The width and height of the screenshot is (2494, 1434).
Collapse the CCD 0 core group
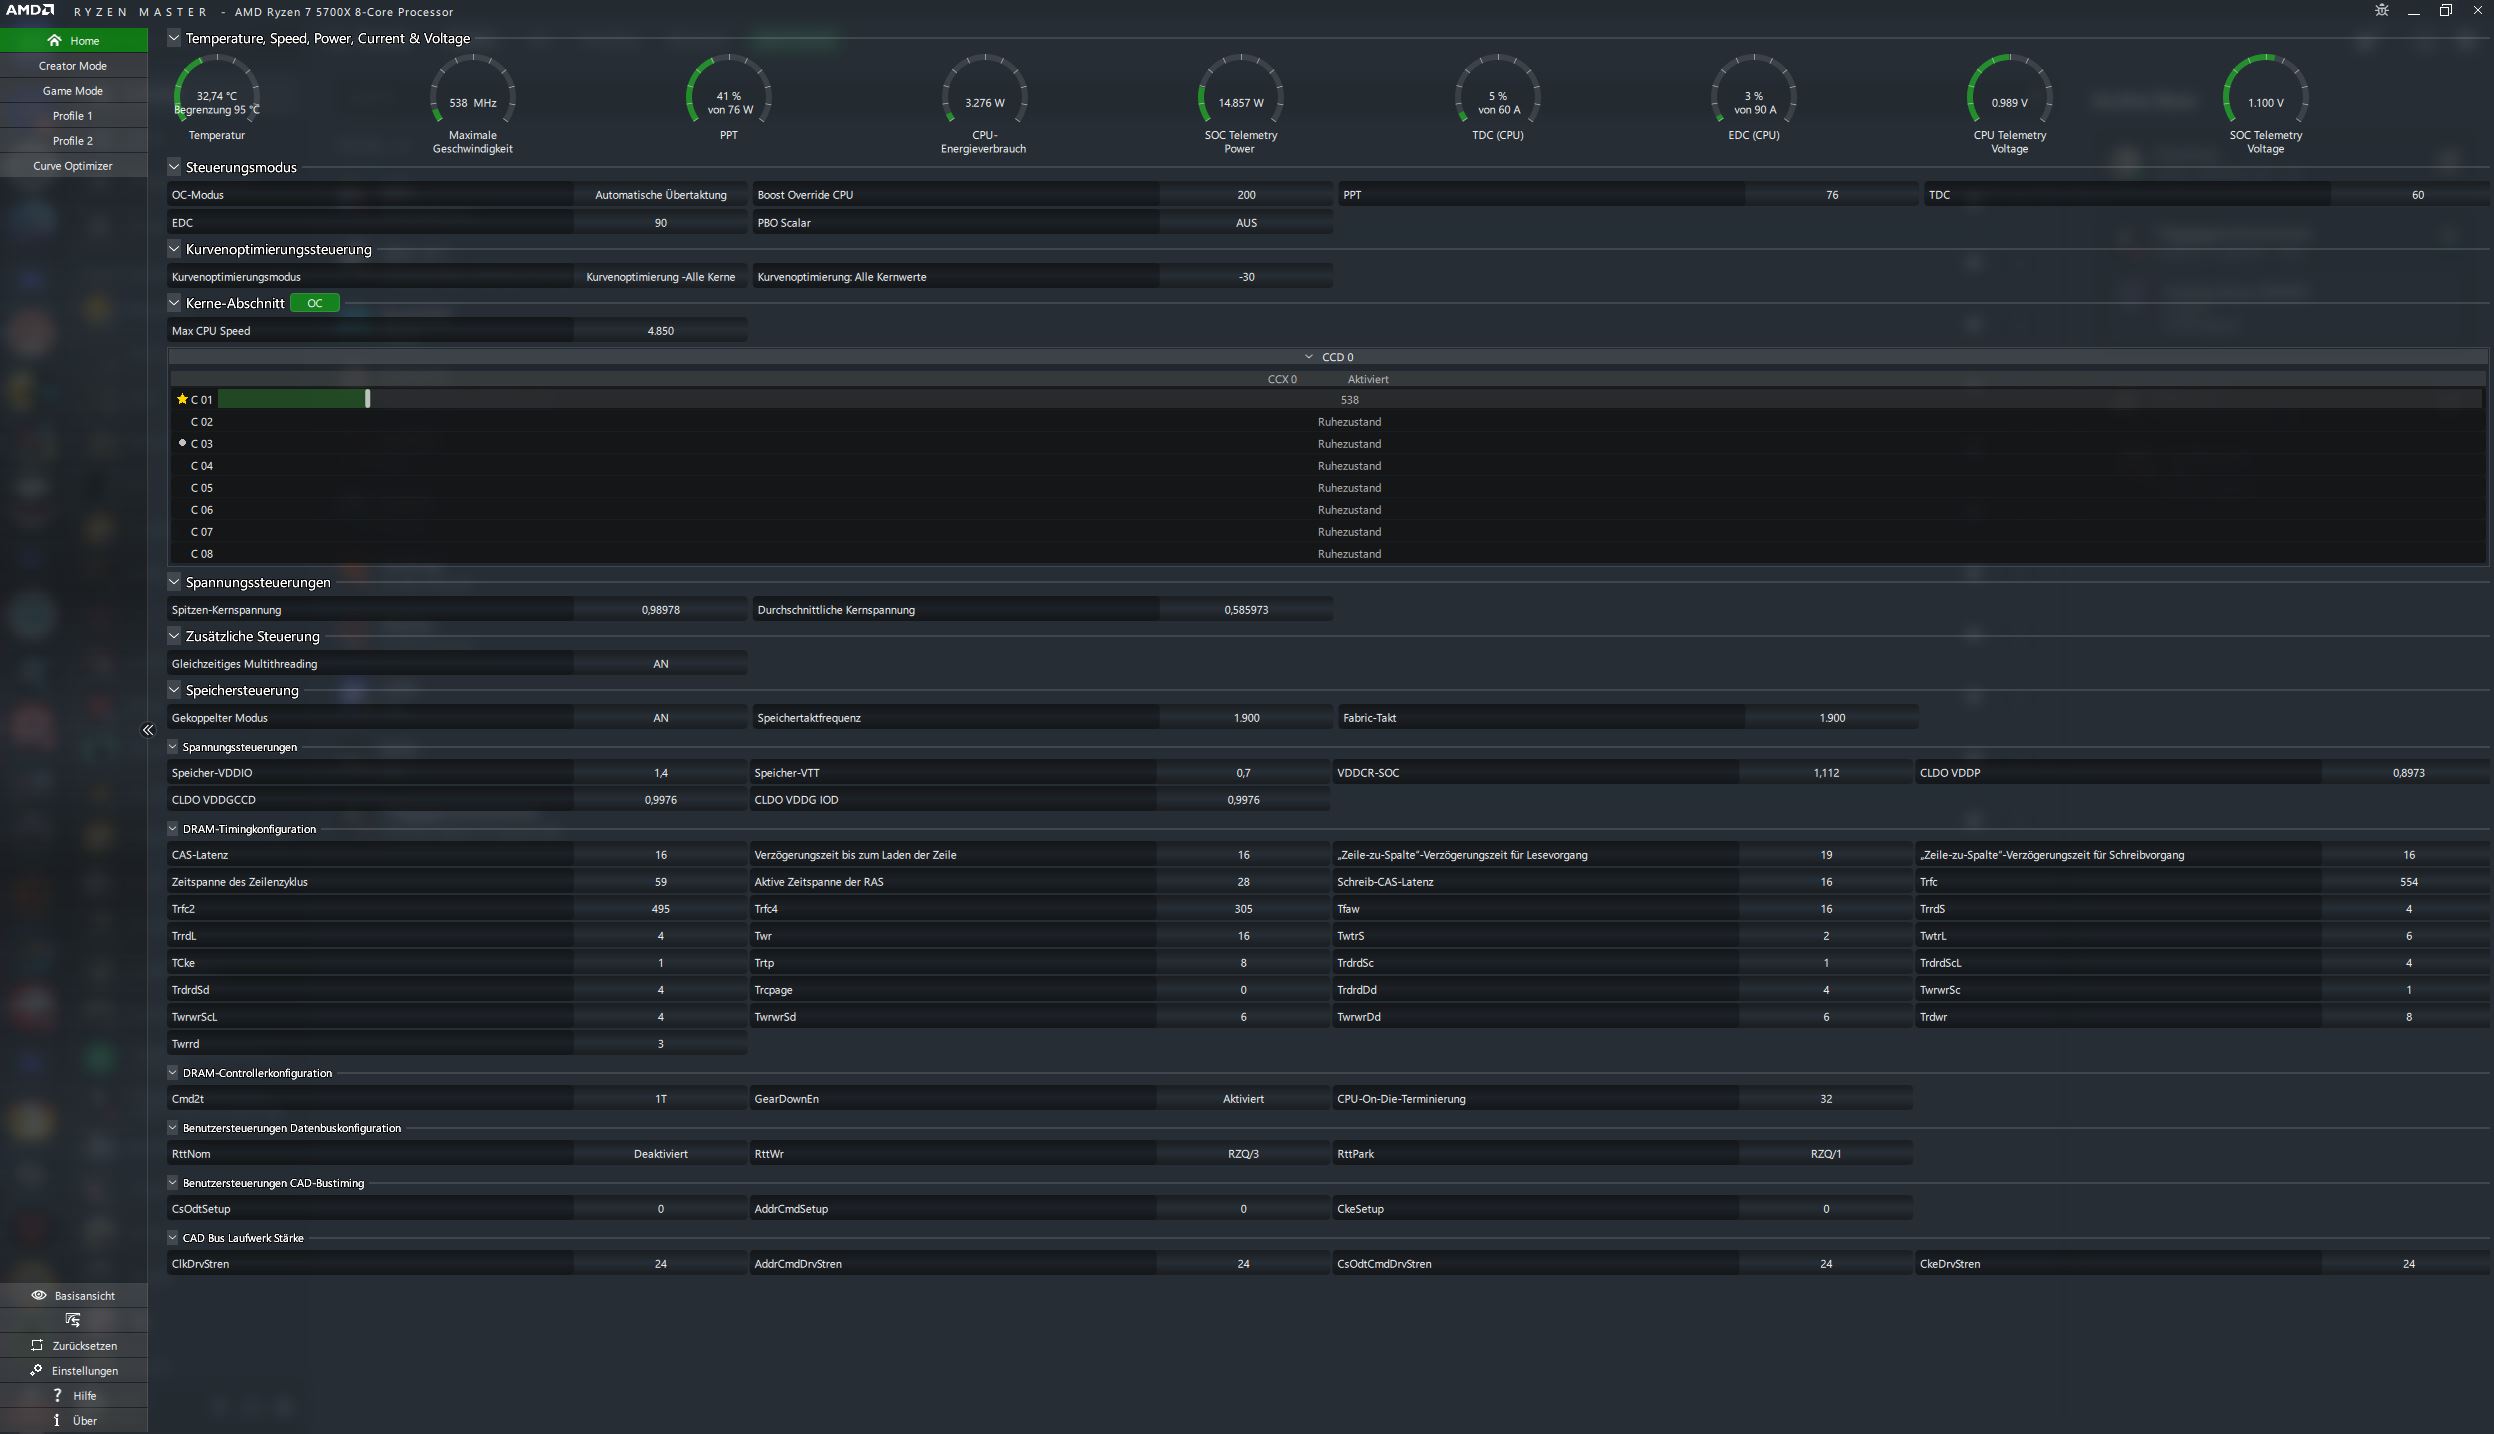[1308, 357]
